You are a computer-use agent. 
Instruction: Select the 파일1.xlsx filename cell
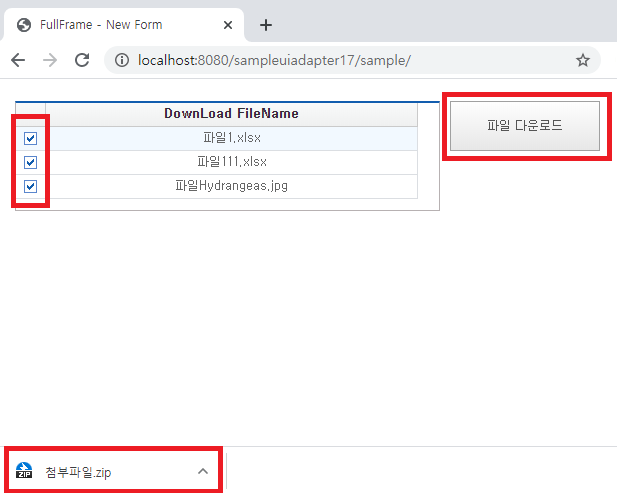coord(231,138)
